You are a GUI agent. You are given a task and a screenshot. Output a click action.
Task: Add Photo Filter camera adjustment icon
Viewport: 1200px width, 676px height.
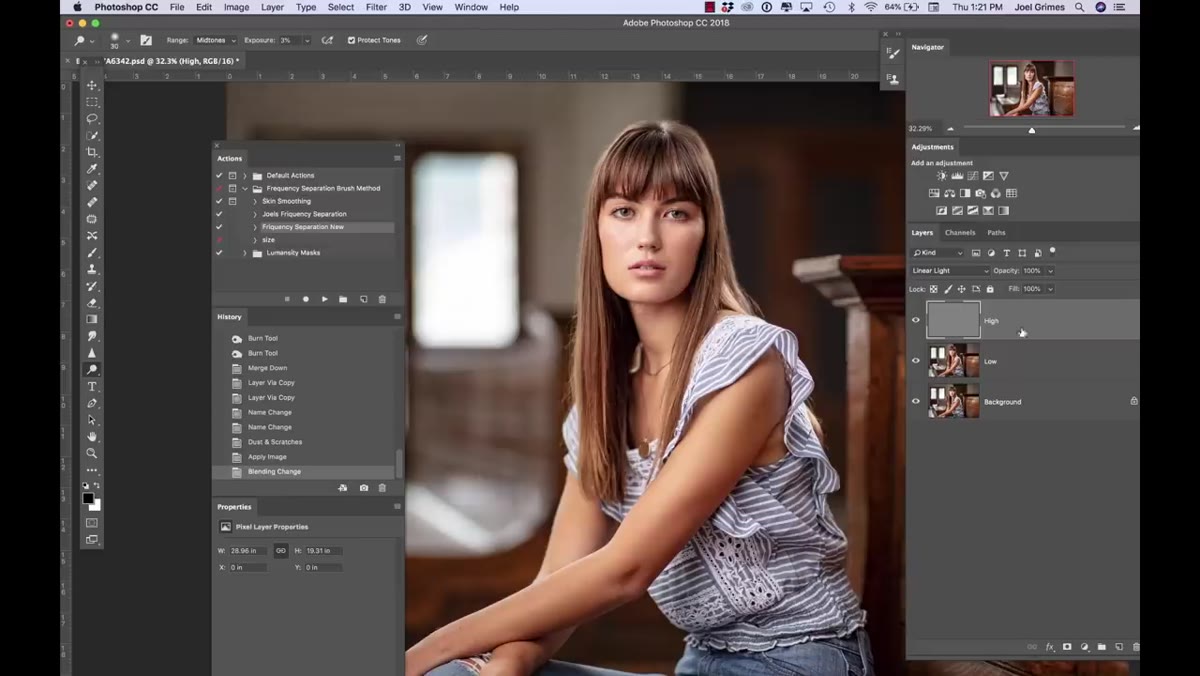coord(981,193)
